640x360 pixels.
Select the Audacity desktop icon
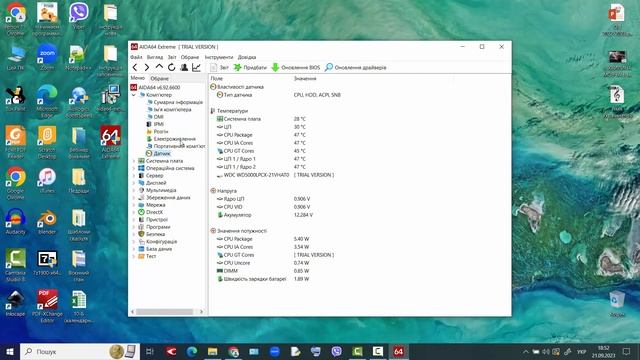tap(16, 222)
